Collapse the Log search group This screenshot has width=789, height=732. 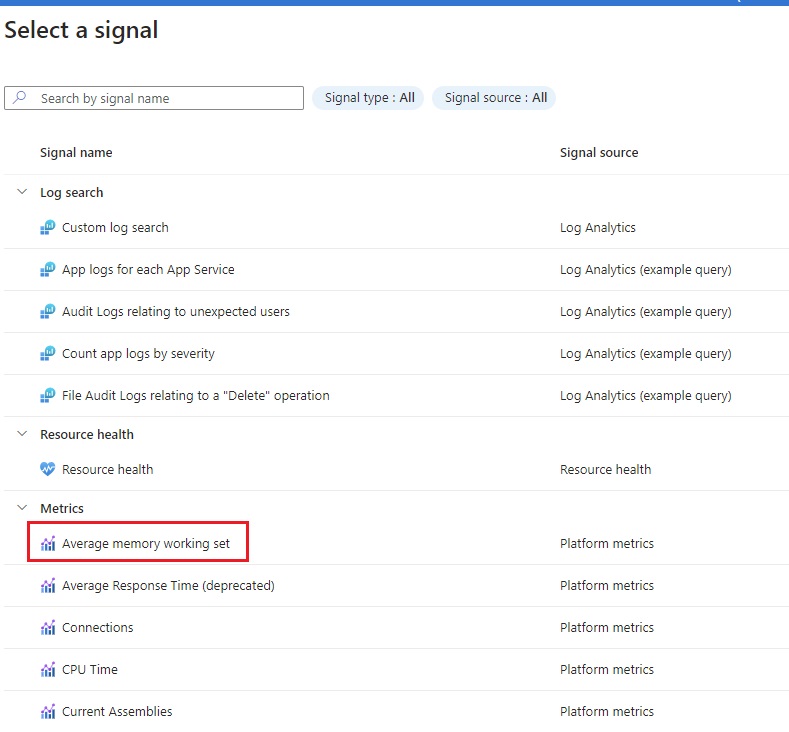point(22,192)
